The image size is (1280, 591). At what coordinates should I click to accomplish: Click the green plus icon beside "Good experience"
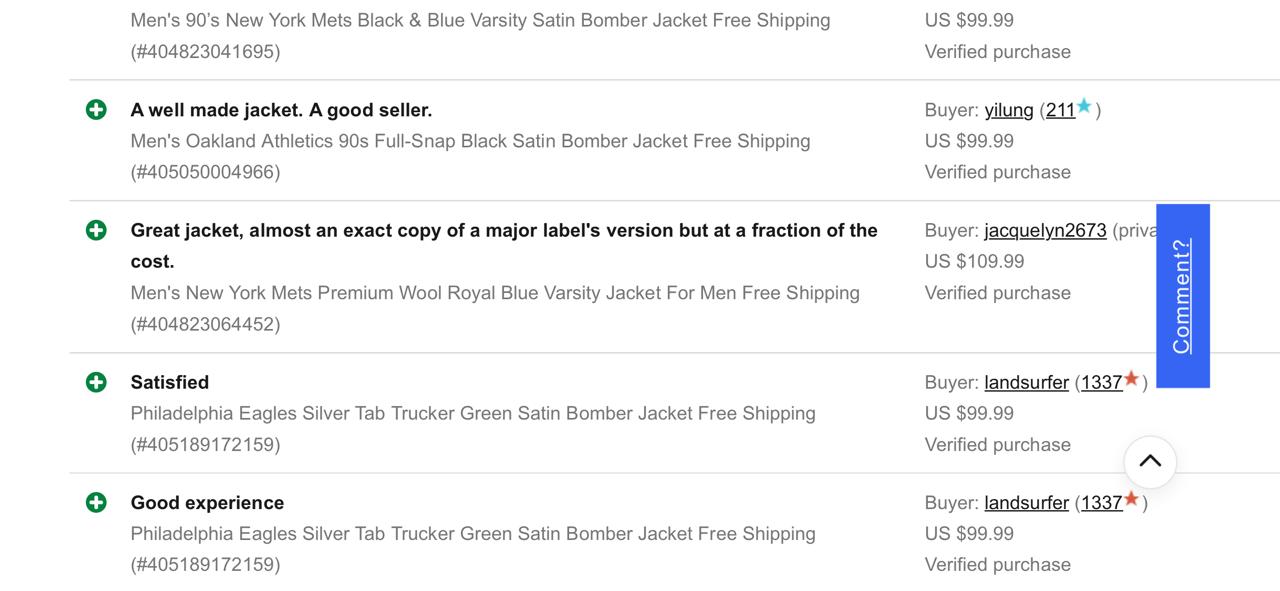point(96,502)
